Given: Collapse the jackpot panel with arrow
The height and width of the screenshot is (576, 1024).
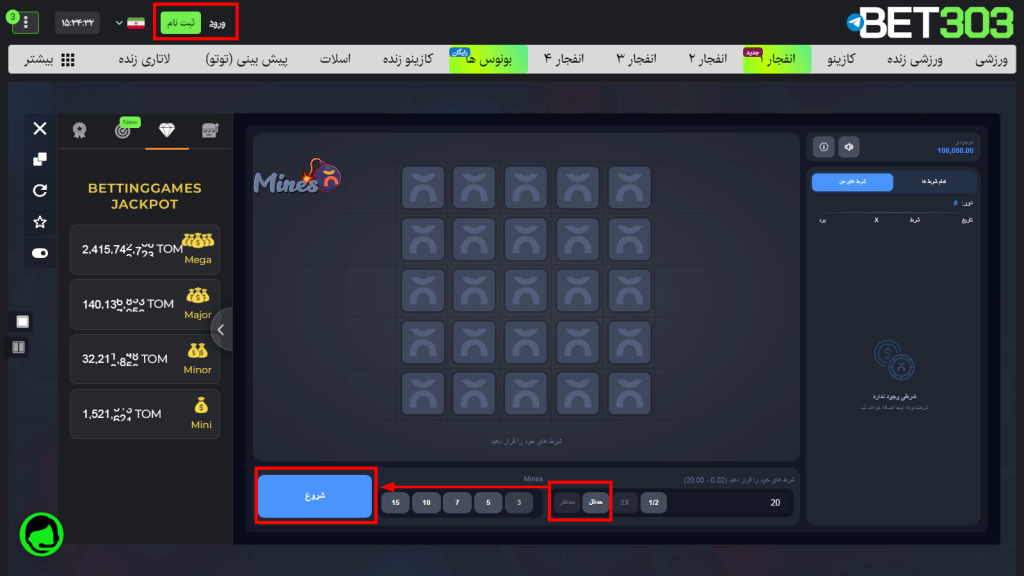Looking at the screenshot, I should tap(221, 328).
